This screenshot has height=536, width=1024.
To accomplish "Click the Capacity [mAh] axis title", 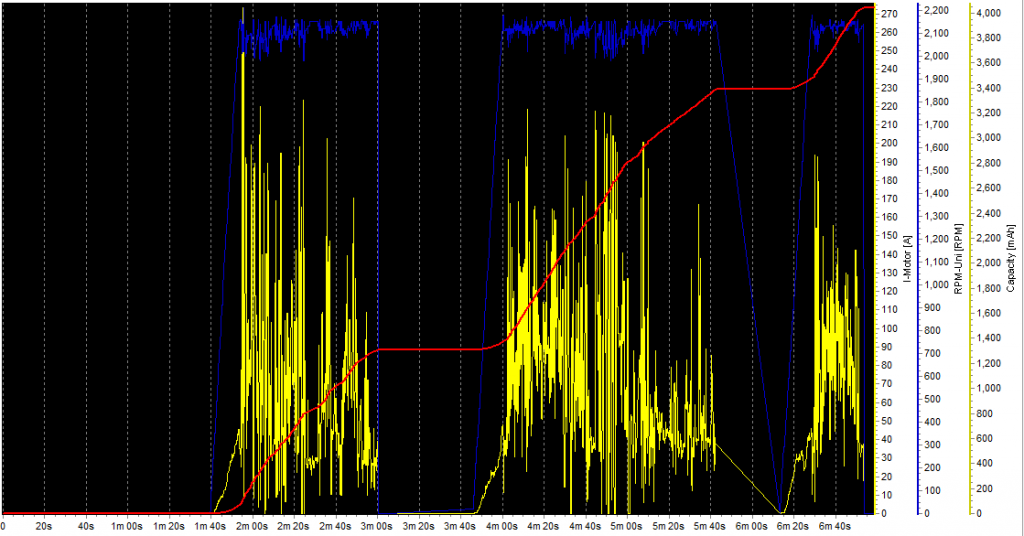I will click(x=1013, y=259).
